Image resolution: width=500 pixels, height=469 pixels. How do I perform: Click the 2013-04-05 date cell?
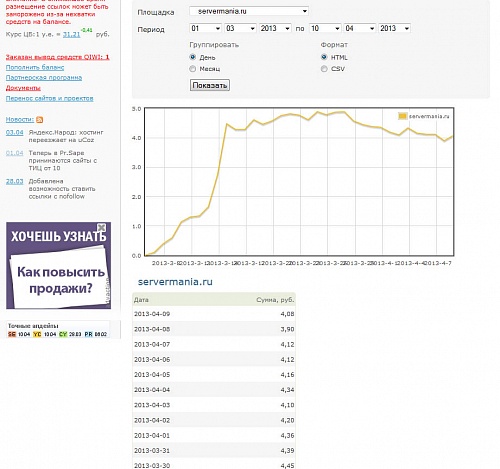152,375
